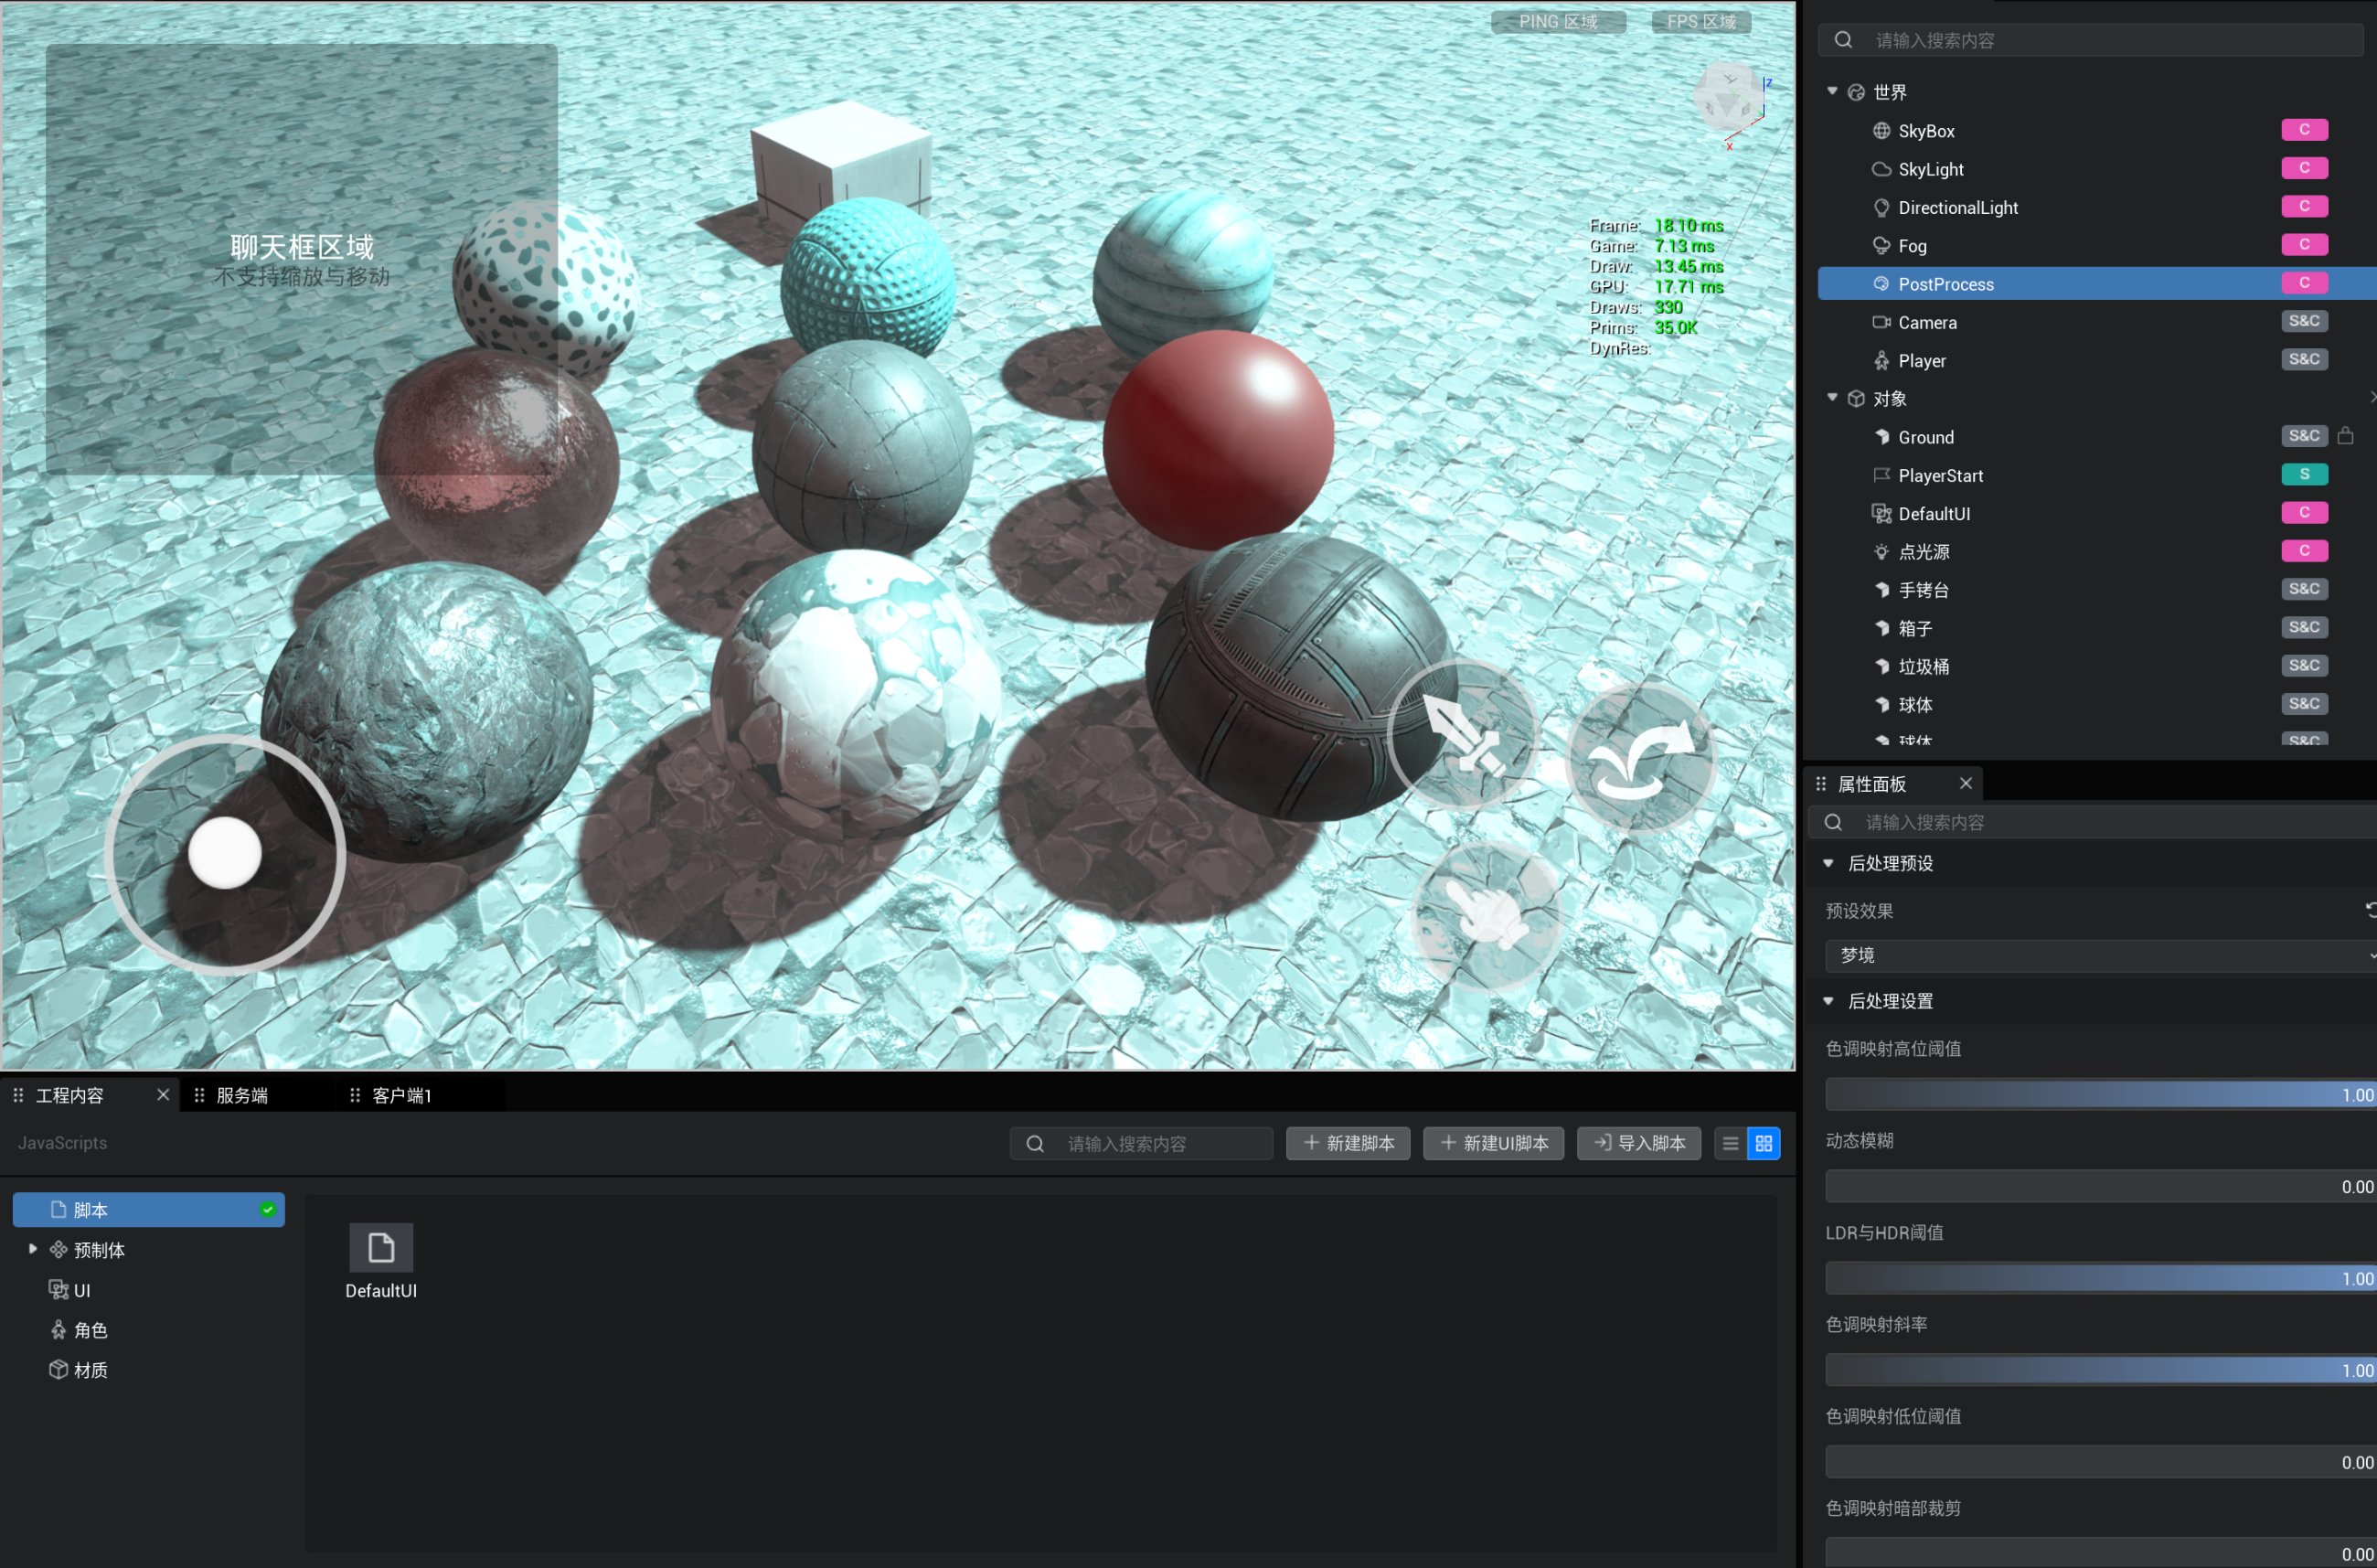Collapse the 后处理设置 section
2377x1568 pixels.
pos(1828,1001)
